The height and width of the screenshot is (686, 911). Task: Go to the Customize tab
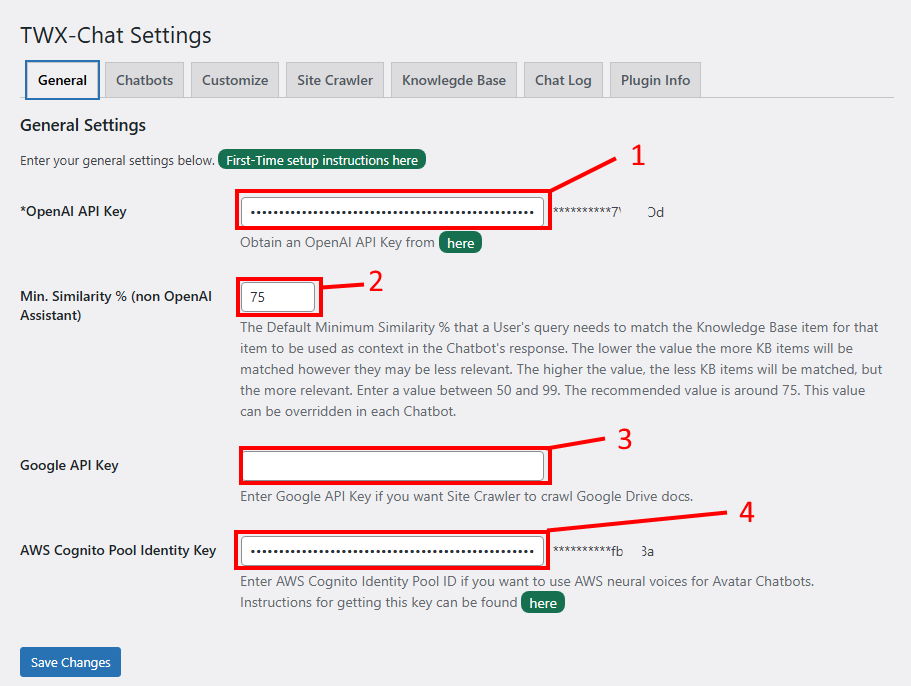click(x=235, y=80)
